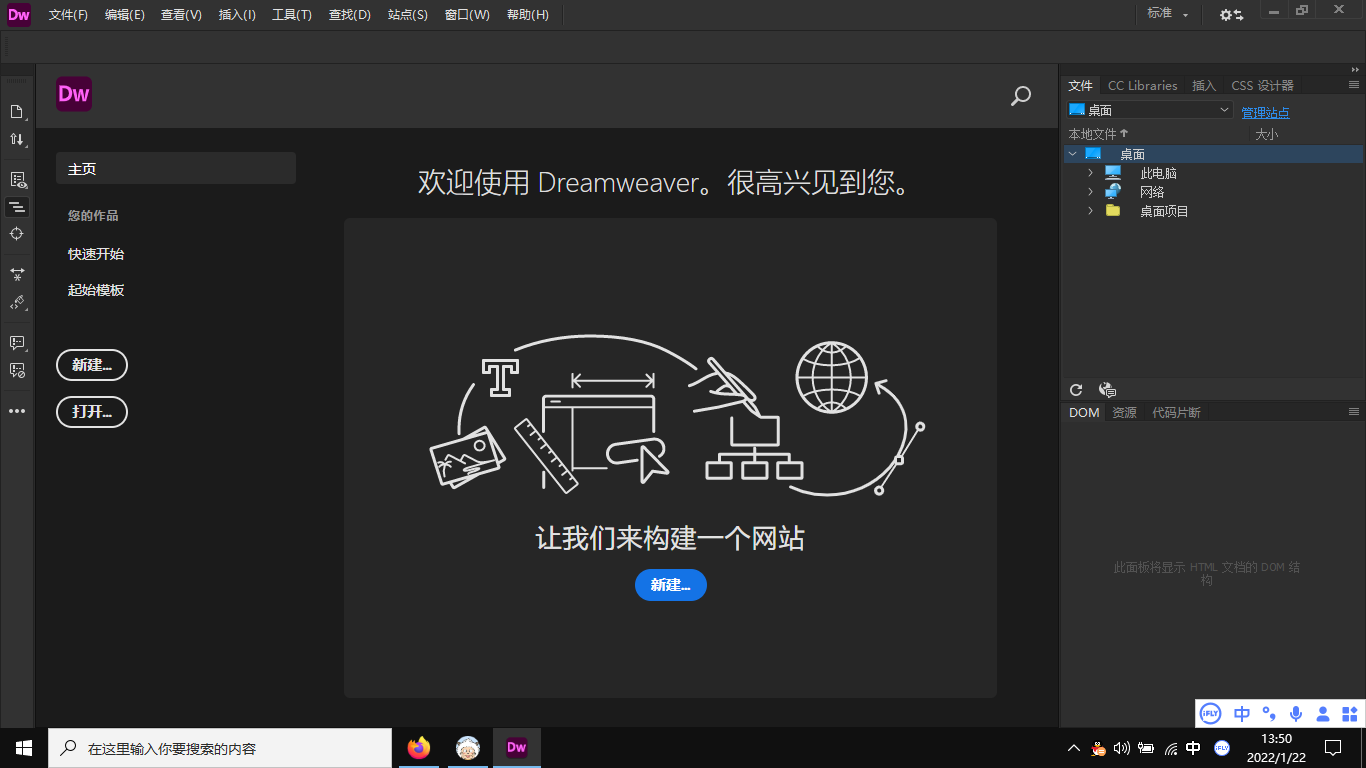Click the Format Source Code icon
This screenshot has width=1366, height=768.
pos(16,302)
